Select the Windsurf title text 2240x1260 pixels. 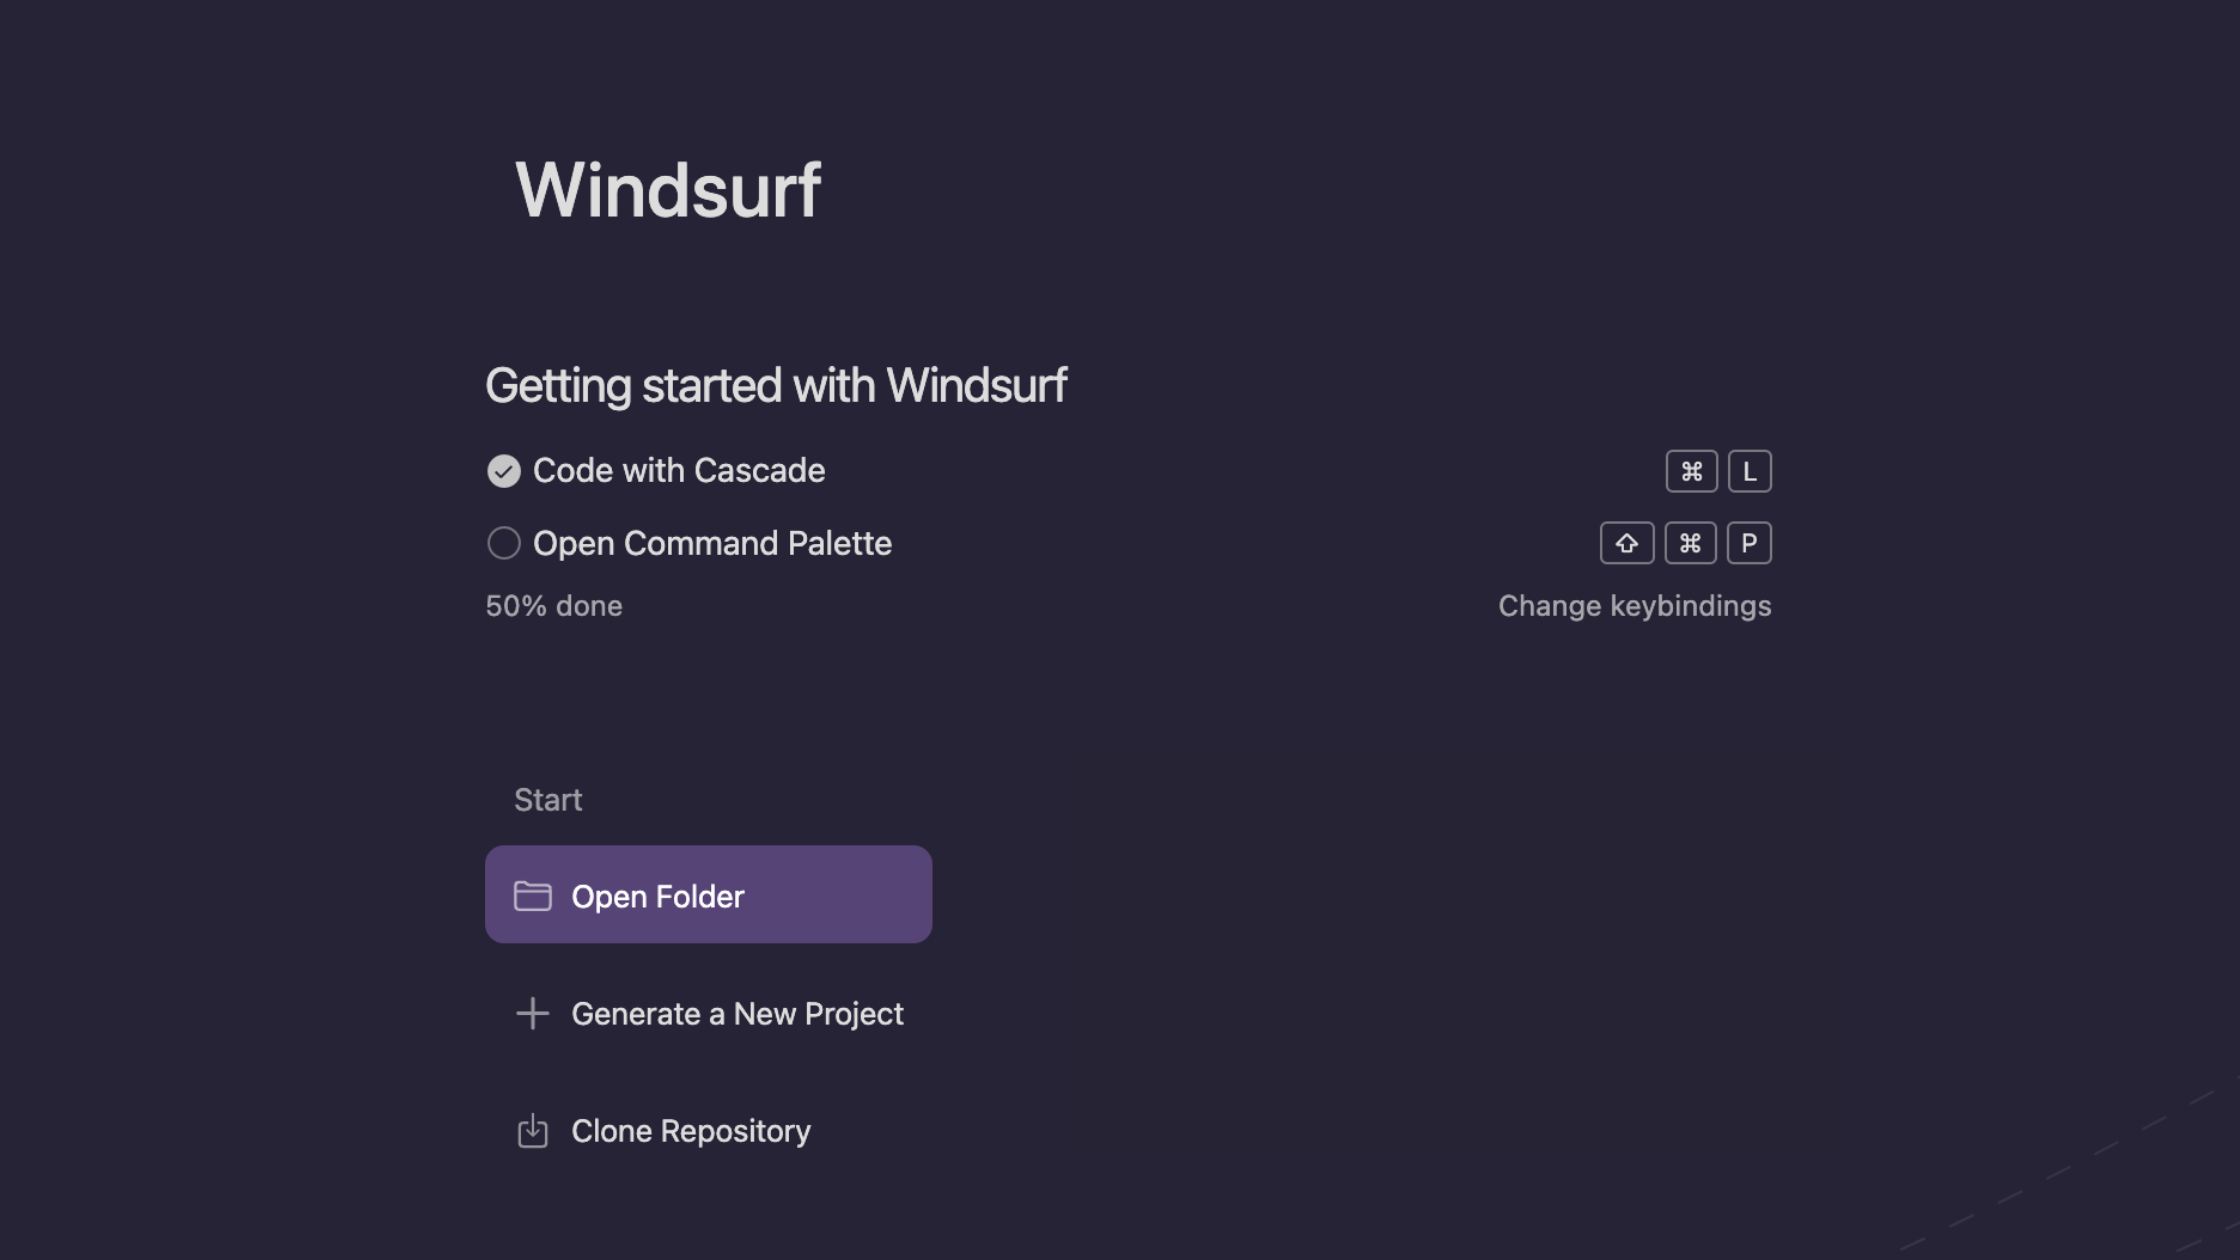pyautogui.click(x=668, y=189)
